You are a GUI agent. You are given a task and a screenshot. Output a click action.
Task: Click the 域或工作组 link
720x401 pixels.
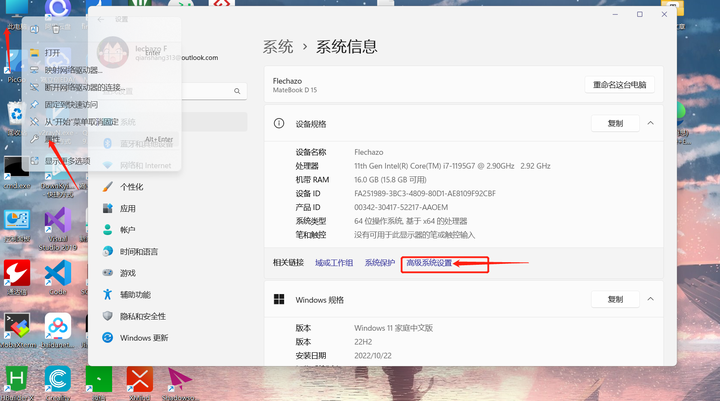(x=334, y=263)
